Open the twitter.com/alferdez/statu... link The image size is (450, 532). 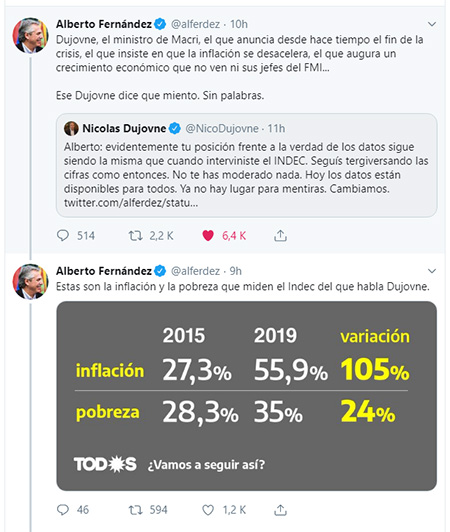[x=131, y=203]
